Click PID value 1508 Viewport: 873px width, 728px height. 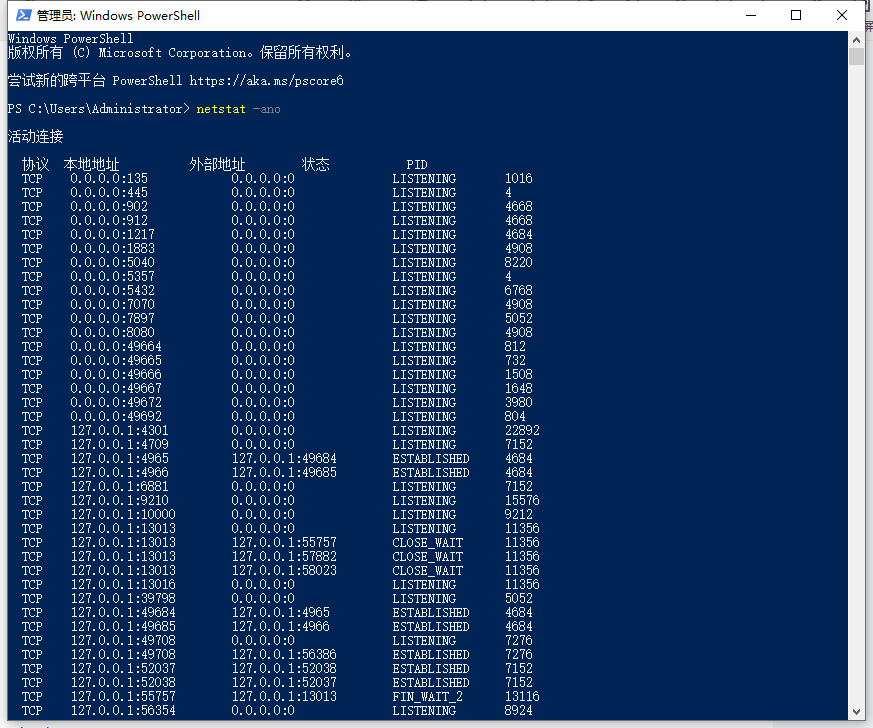click(518, 375)
